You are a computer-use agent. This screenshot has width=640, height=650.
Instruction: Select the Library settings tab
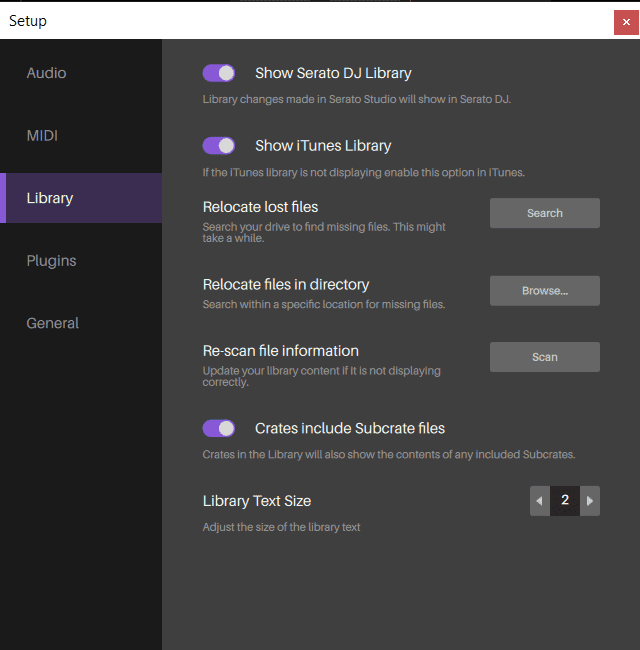pos(81,198)
